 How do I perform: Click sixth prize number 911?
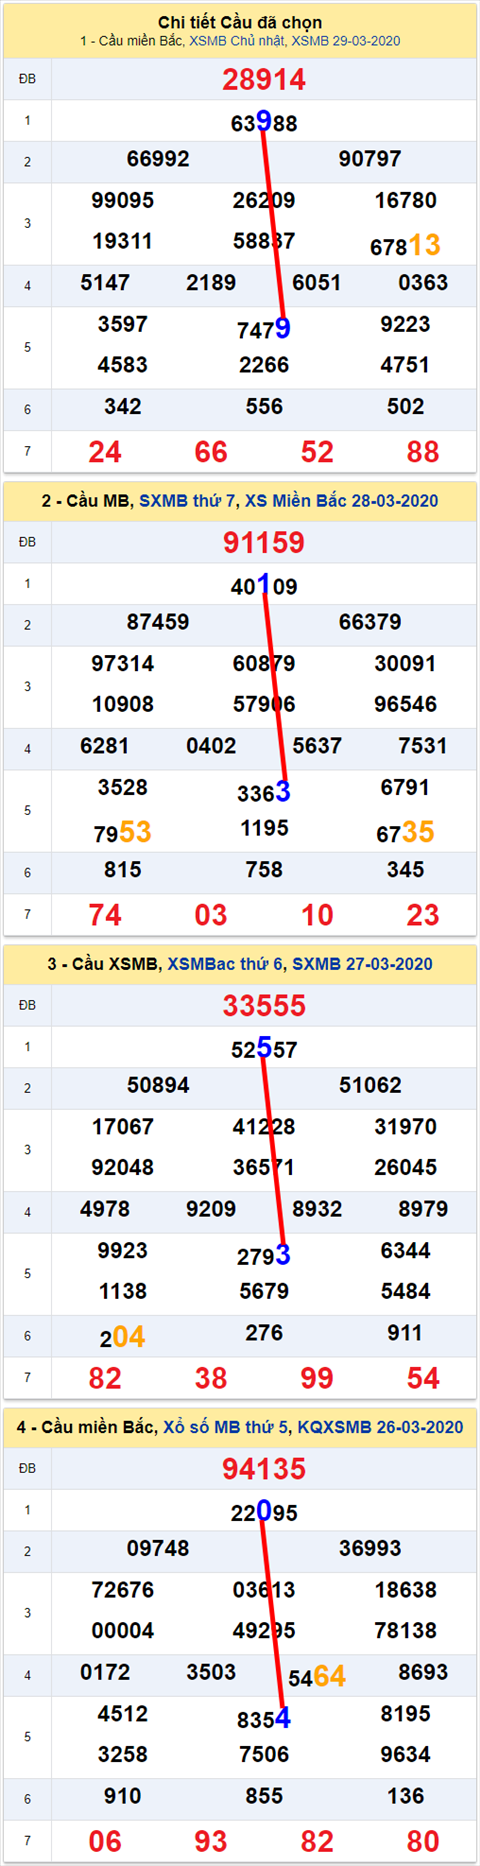(x=405, y=1333)
